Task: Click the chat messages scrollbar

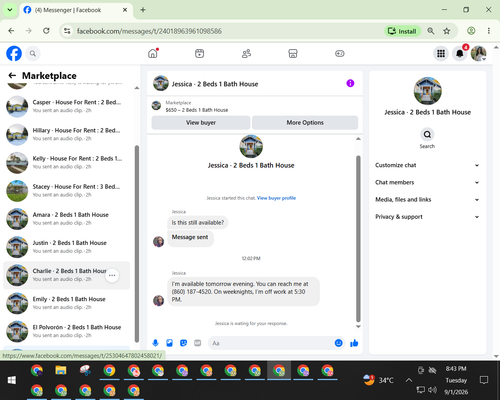Action: click(x=358, y=239)
